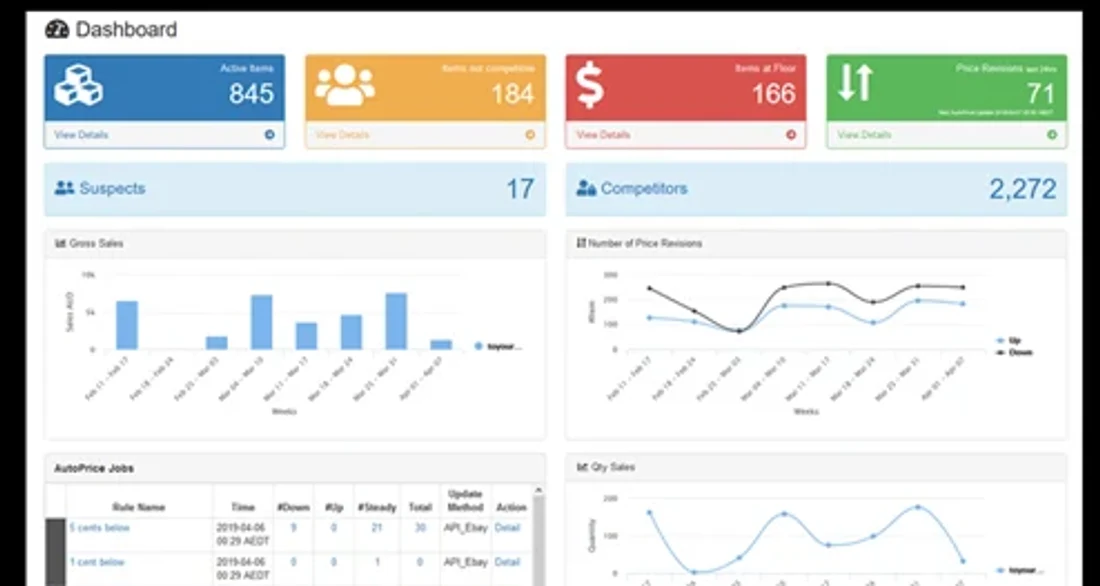
Task: Click the Gross Sales bar for Mar 25 - Mar 31
Action: tap(396, 321)
